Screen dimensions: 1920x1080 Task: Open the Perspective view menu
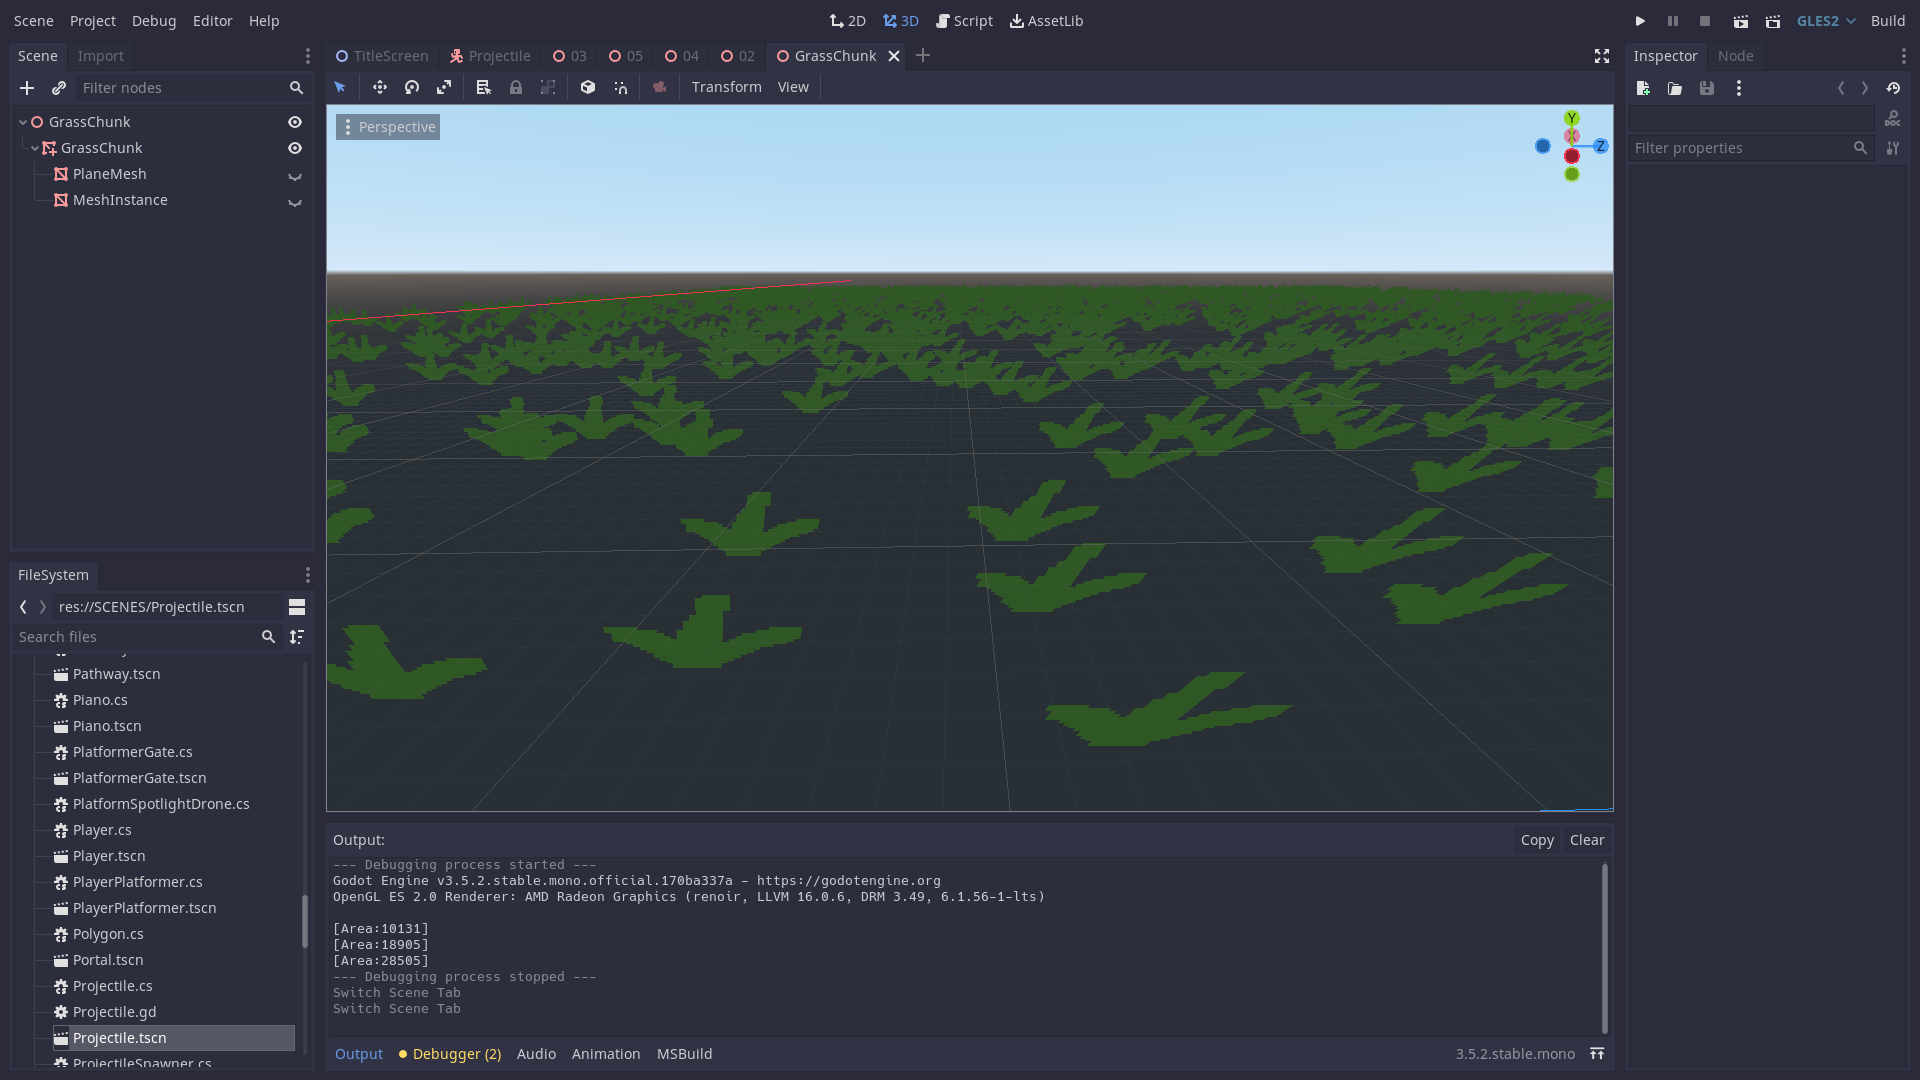click(x=388, y=127)
